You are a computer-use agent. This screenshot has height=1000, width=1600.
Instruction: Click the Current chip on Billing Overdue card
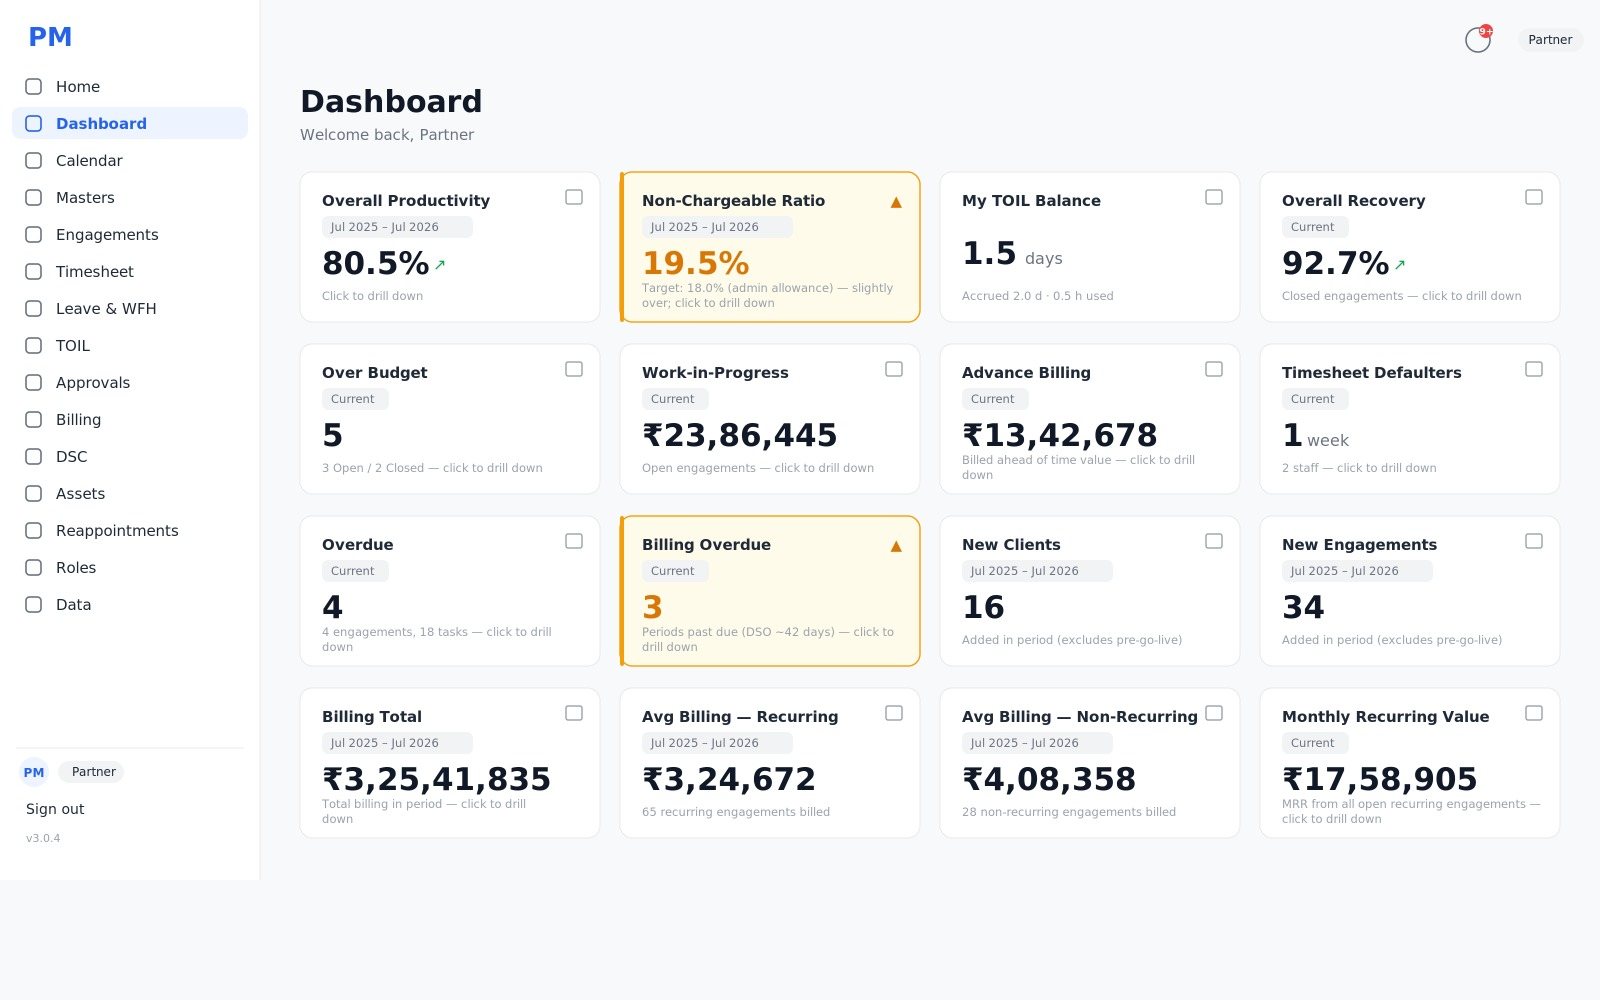point(675,571)
